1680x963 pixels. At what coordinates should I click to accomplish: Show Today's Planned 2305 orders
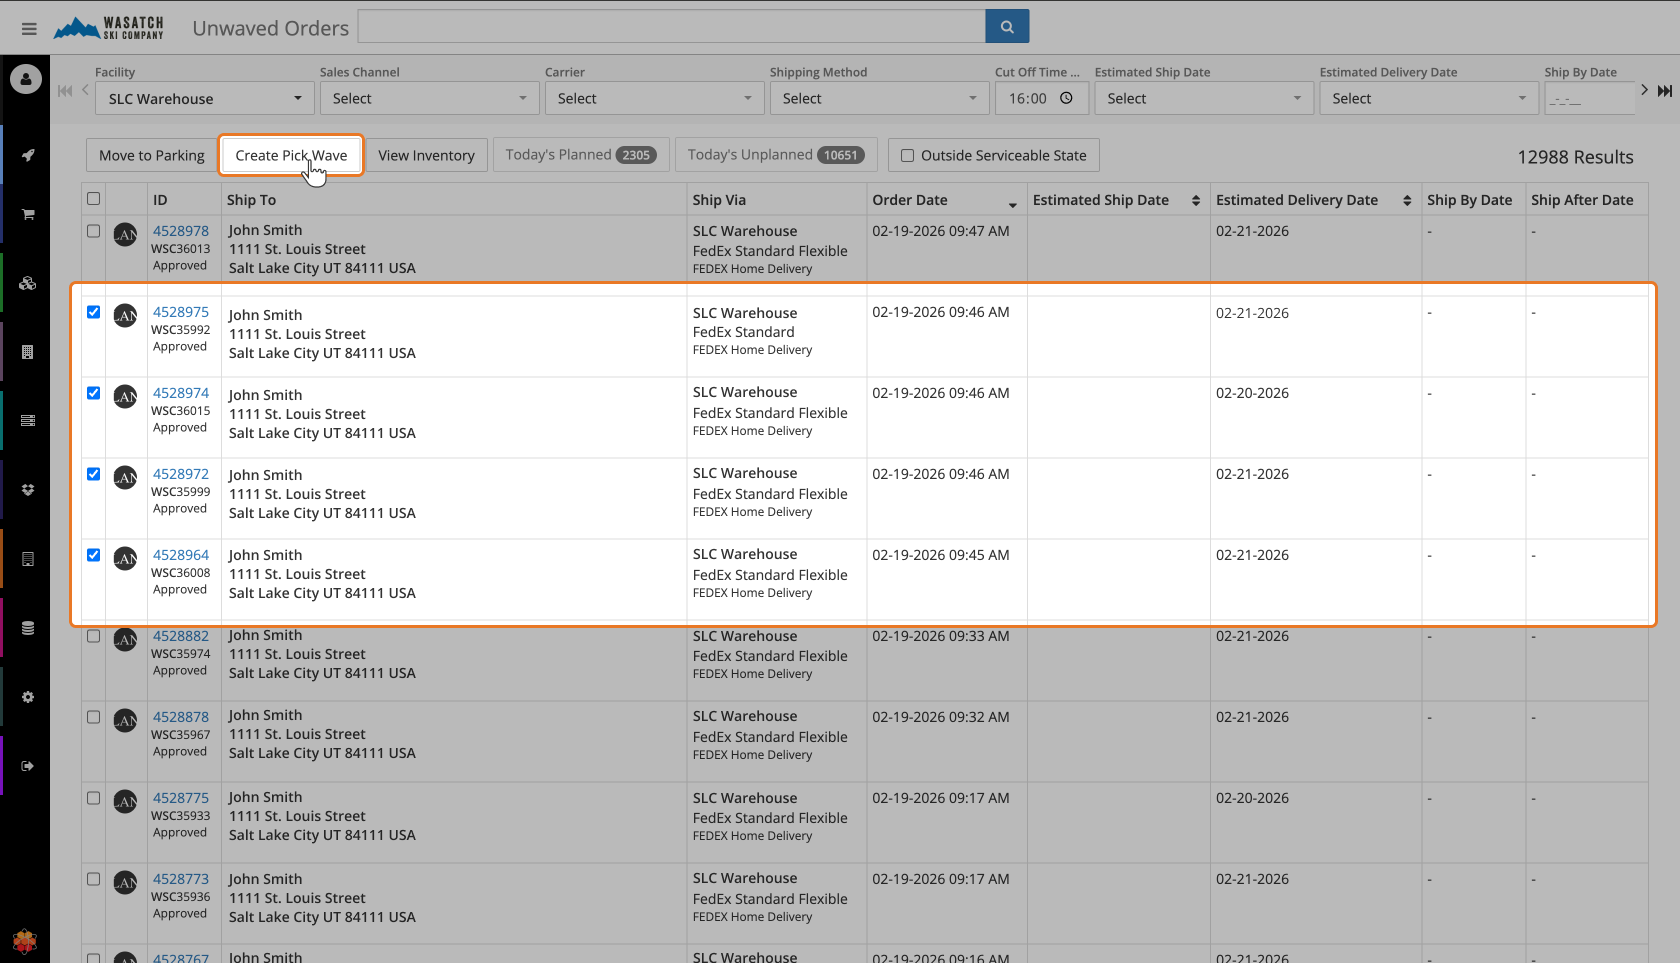(581, 155)
